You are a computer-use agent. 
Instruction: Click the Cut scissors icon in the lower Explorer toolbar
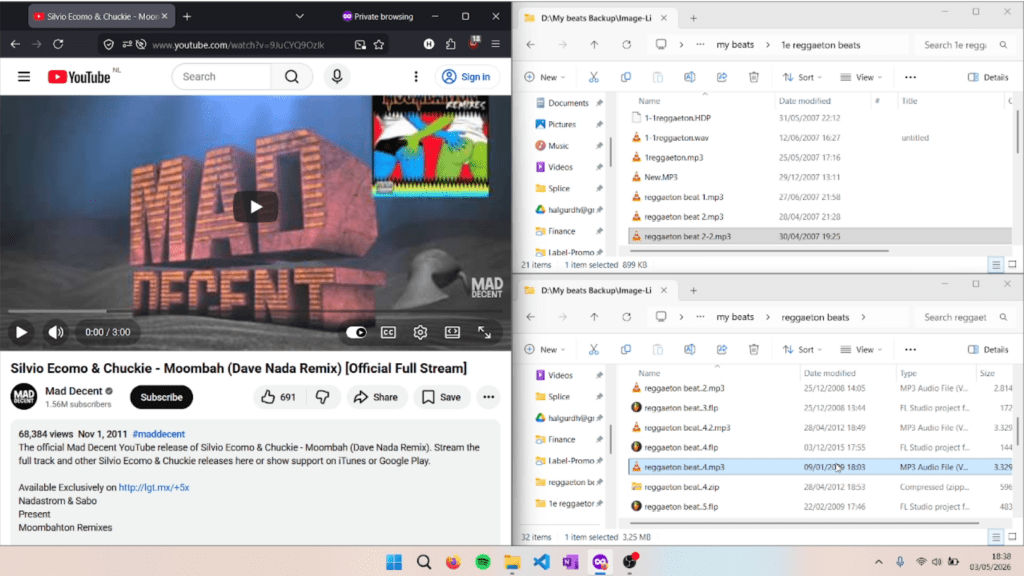point(594,349)
